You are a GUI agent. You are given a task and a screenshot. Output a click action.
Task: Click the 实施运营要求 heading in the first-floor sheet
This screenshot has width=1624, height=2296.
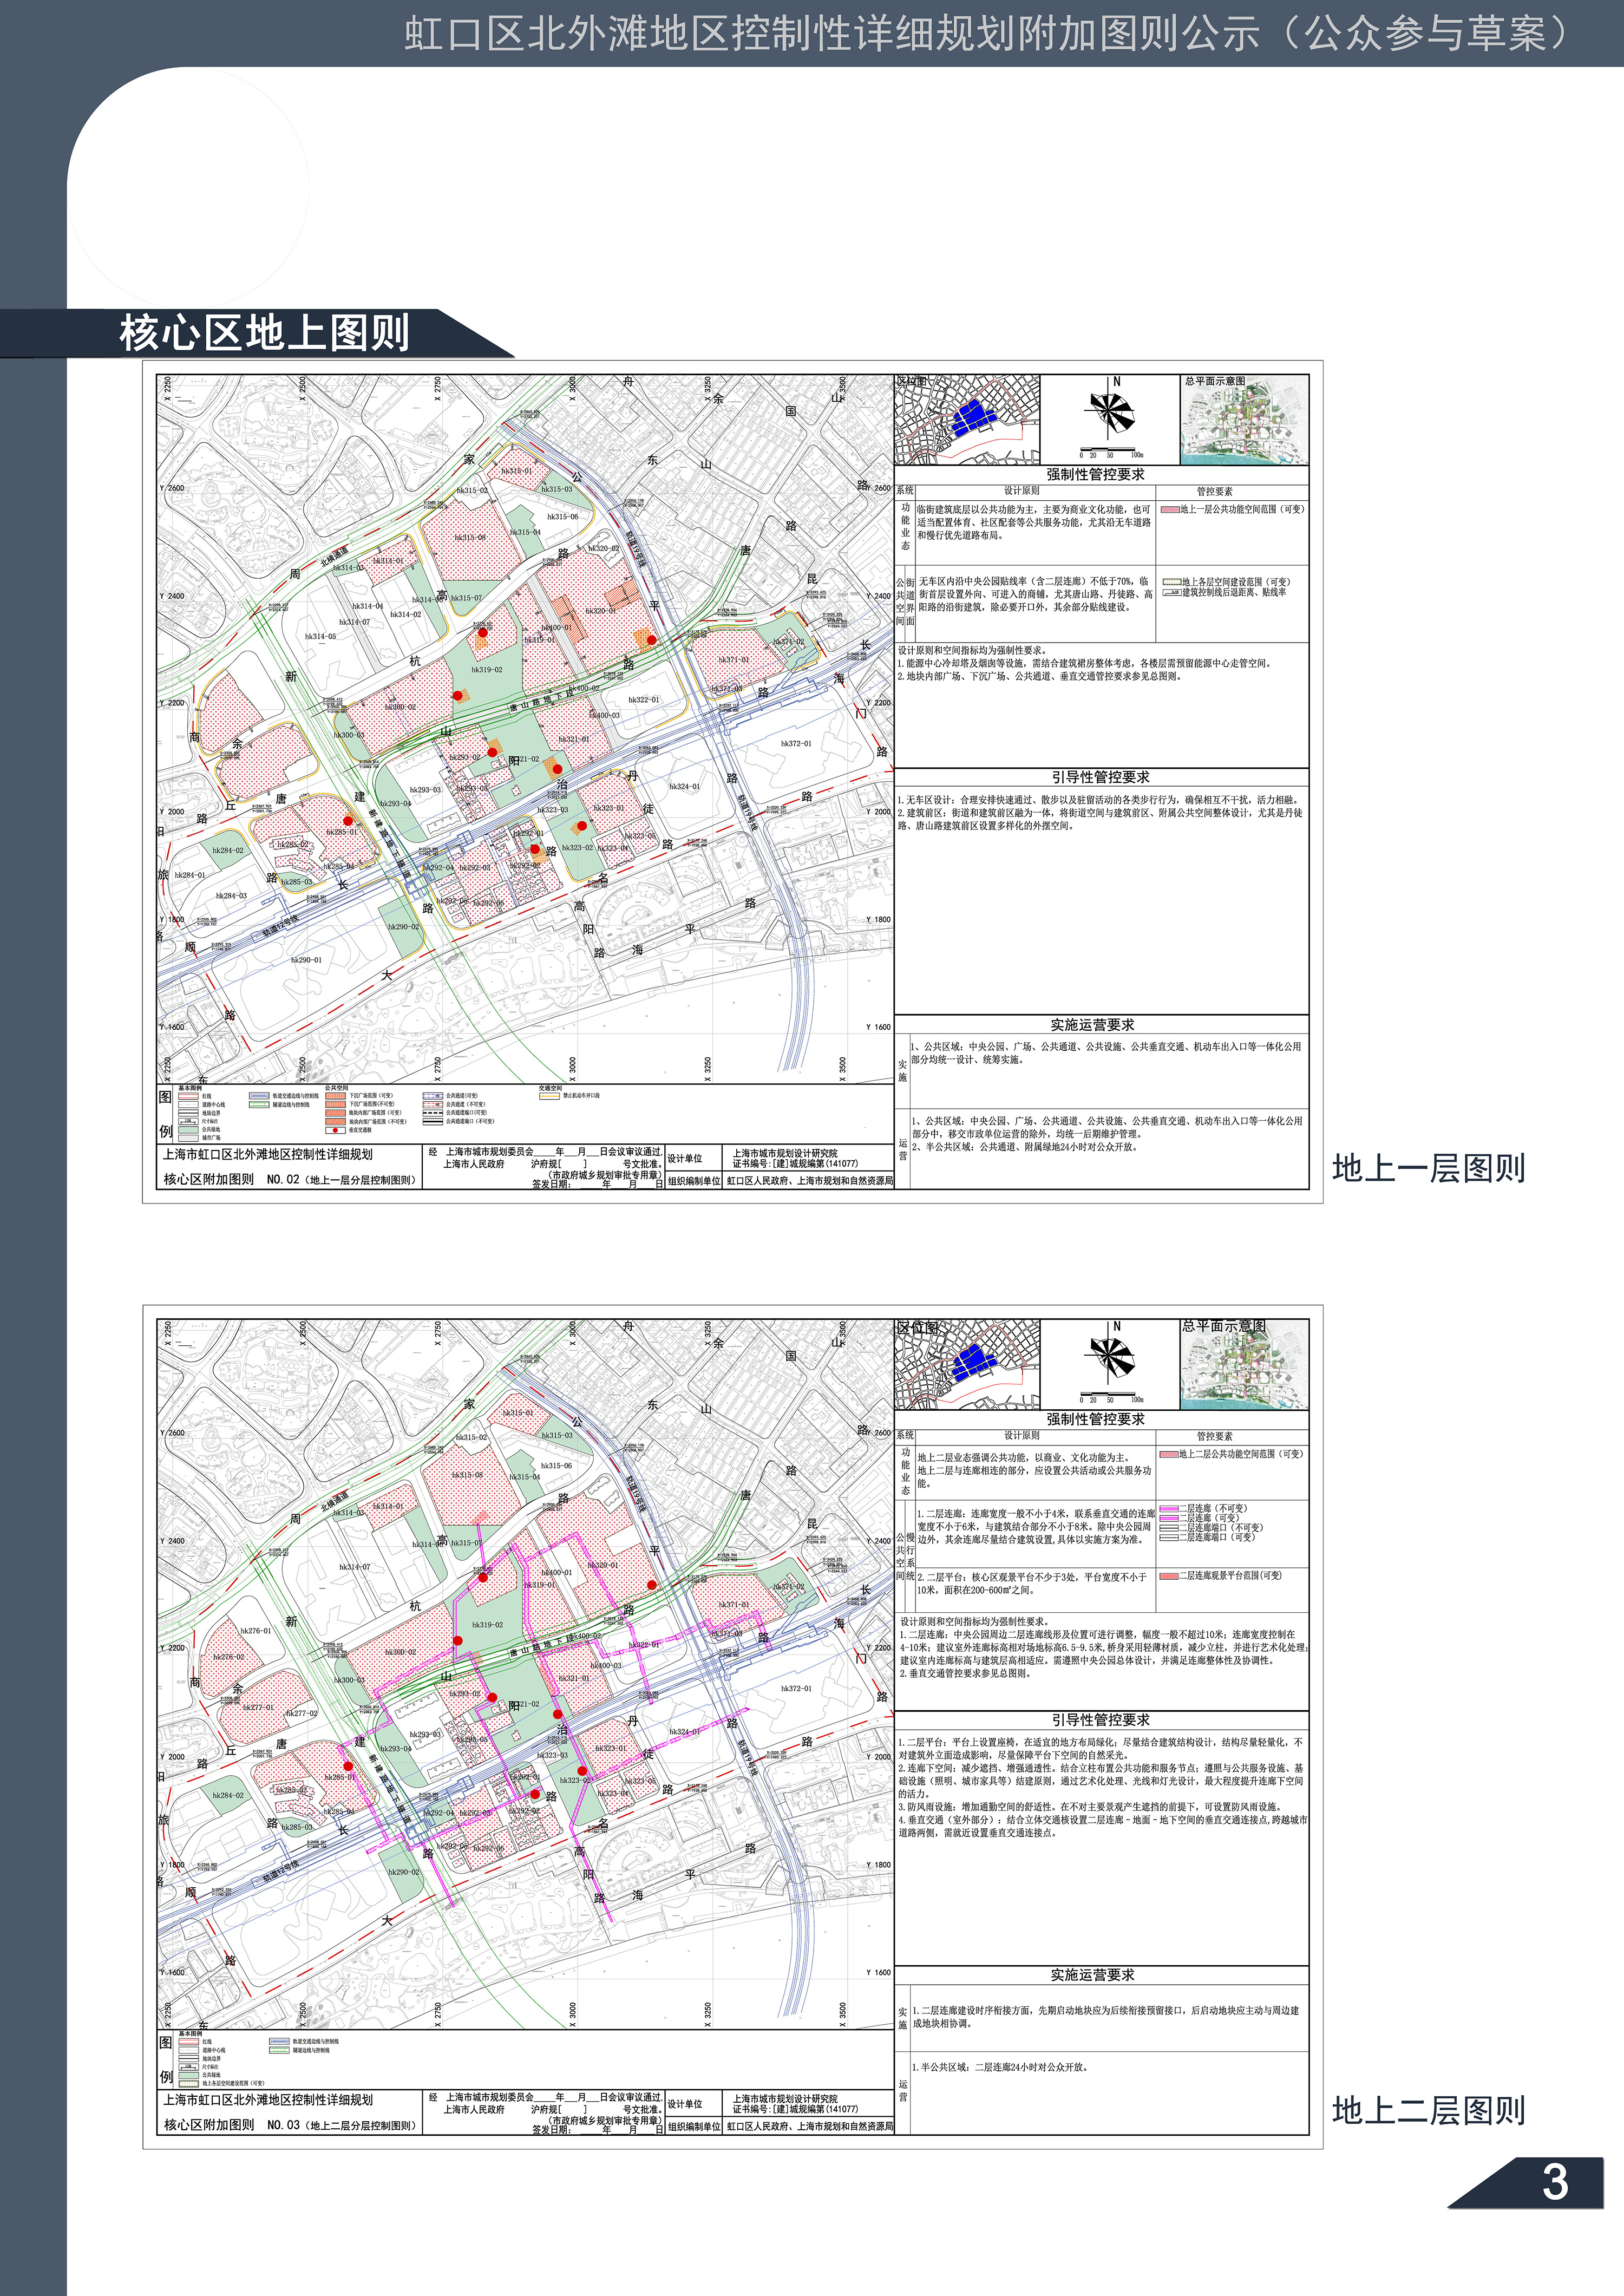tap(1092, 1025)
